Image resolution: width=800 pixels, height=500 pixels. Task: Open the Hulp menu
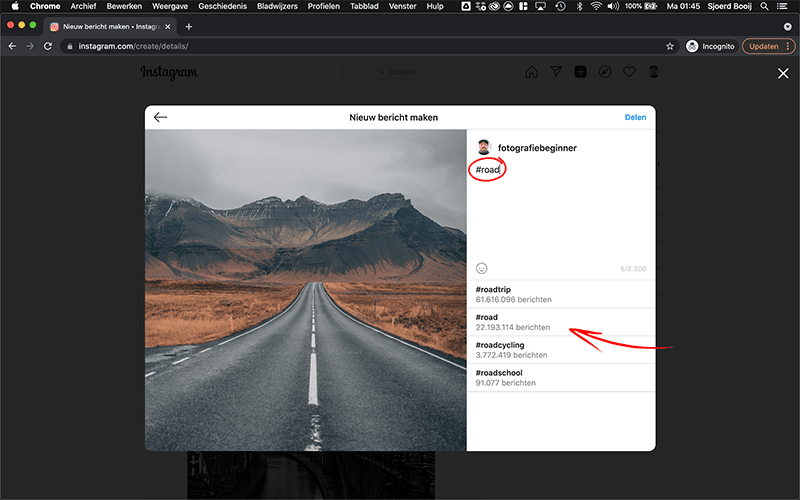tap(435, 6)
